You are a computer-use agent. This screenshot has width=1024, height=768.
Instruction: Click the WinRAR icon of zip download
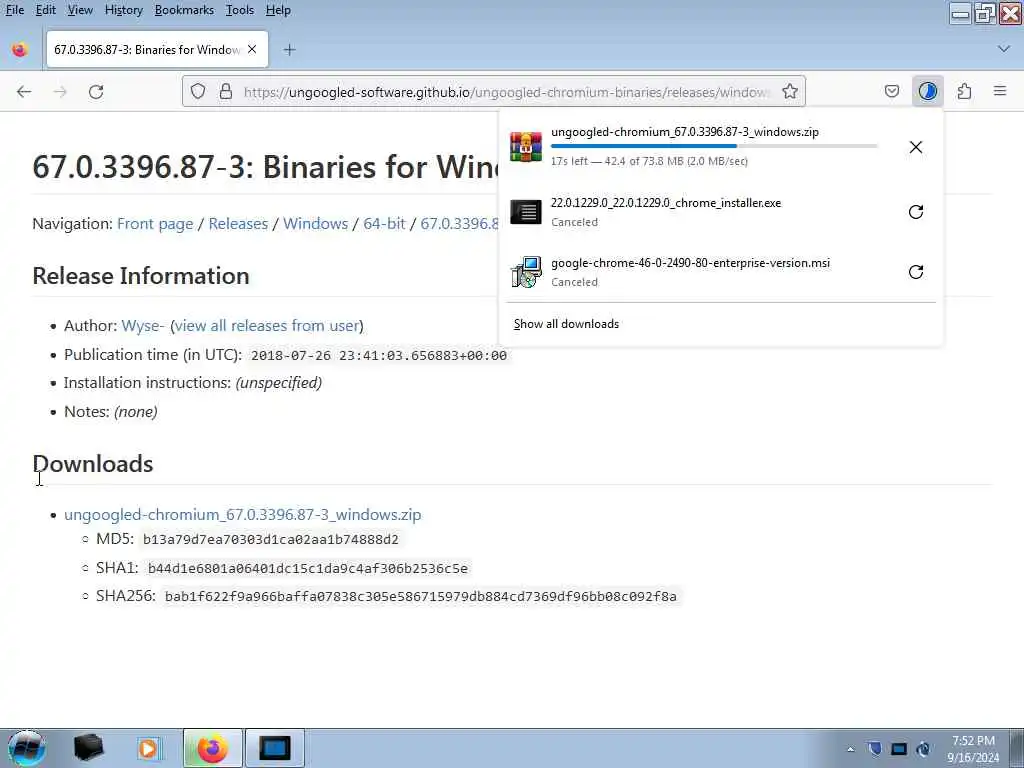(526, 147)
